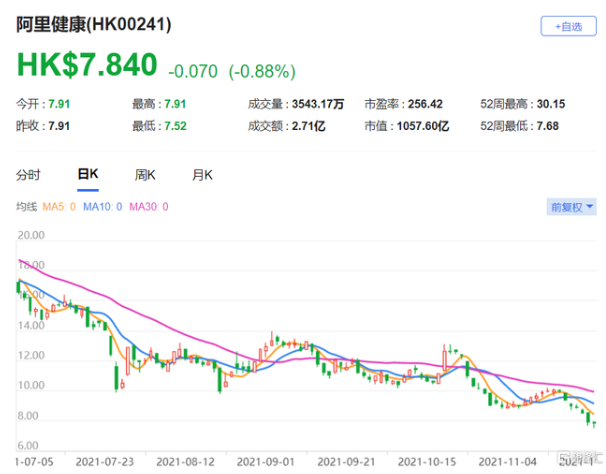The height and width of the screenshot is (474, 606).
Task: Click the 2021-11-04 date axis label
Action: point(507,462)
